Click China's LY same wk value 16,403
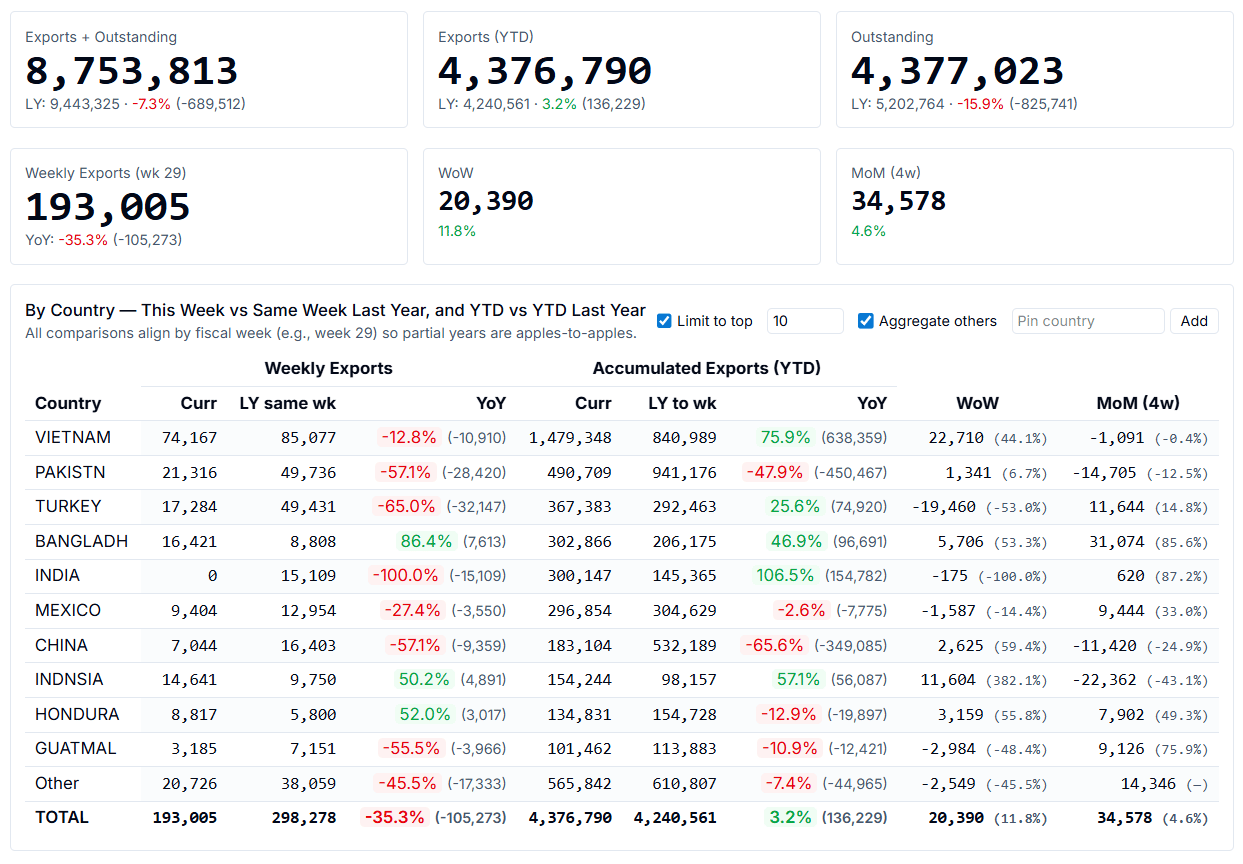The width and height of the screenshot is (1243, 864). [308, 645]
